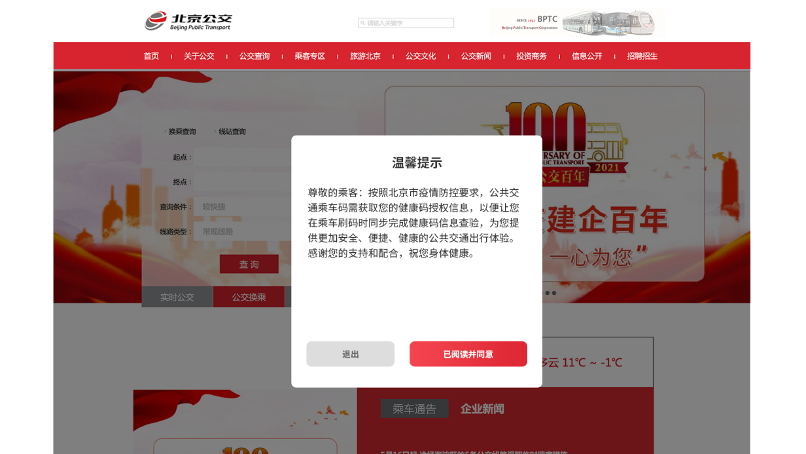The height and width of the screenshot is (454, 806).
Task: Open the 公交新闻 navigation item
Action: pyautogui.click(x=476, y=56)
